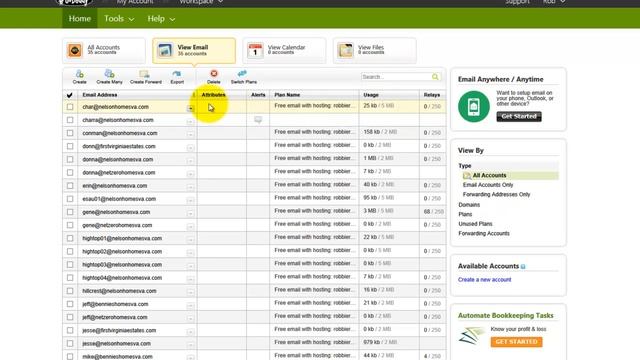Screen dimensions: 640x360
Task: Click the Attributes column header
Action: [213, 95]
